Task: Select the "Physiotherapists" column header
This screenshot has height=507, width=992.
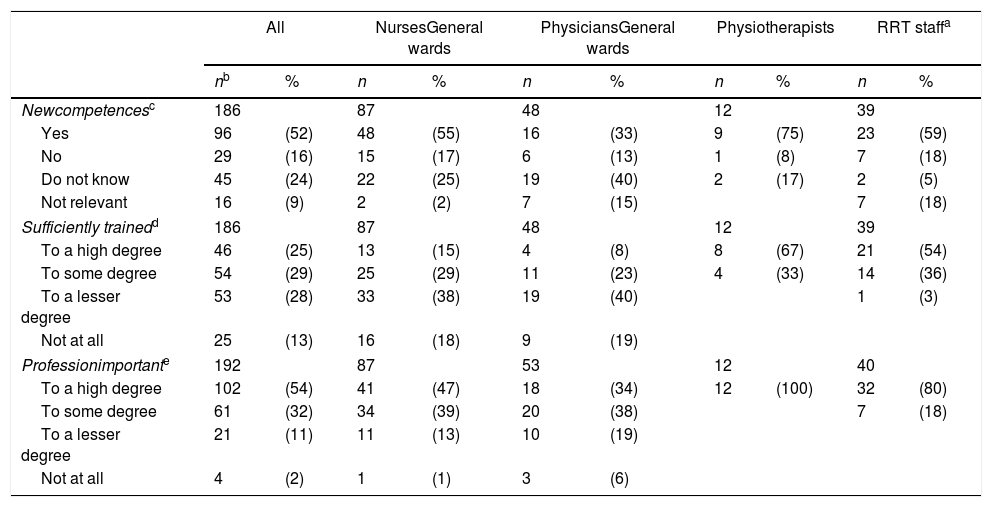Action: click(x=775, y=29)
